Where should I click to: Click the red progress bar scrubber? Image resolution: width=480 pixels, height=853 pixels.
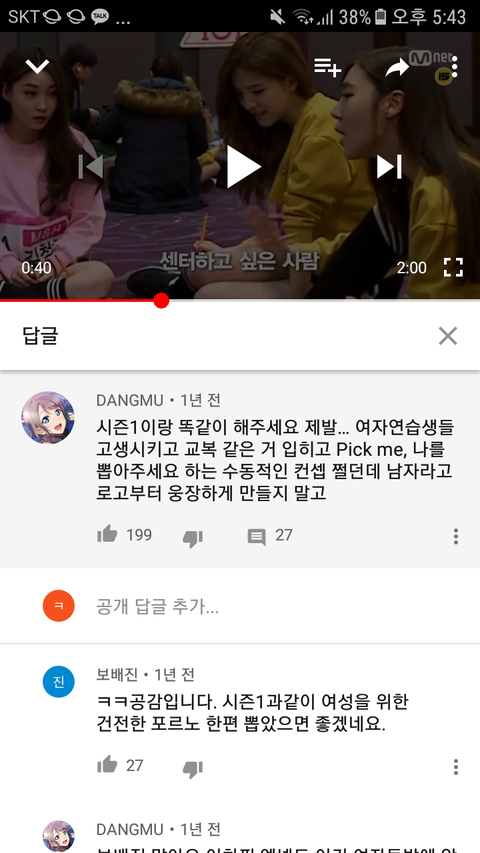[x=161, y=300]
